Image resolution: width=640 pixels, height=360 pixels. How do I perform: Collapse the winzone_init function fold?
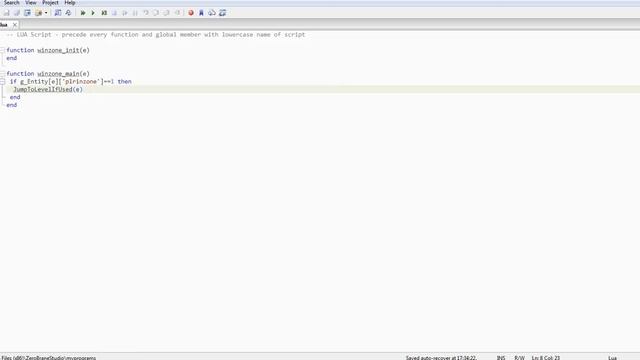2,50
